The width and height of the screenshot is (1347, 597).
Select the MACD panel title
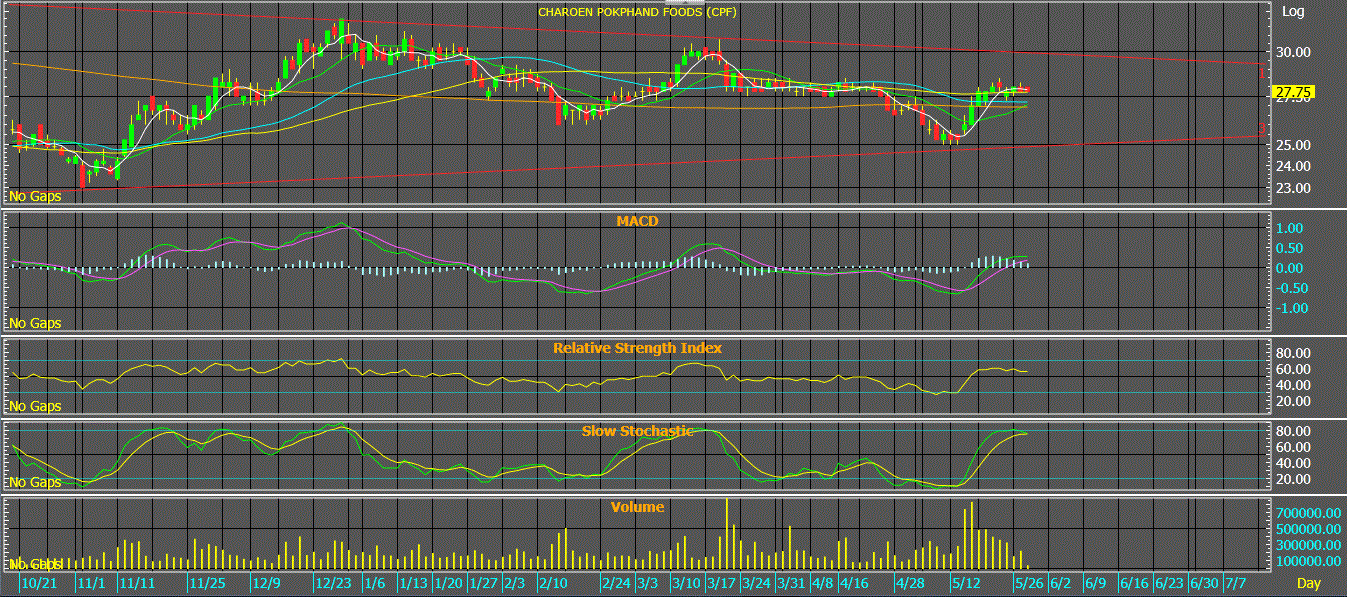point(637,221)
